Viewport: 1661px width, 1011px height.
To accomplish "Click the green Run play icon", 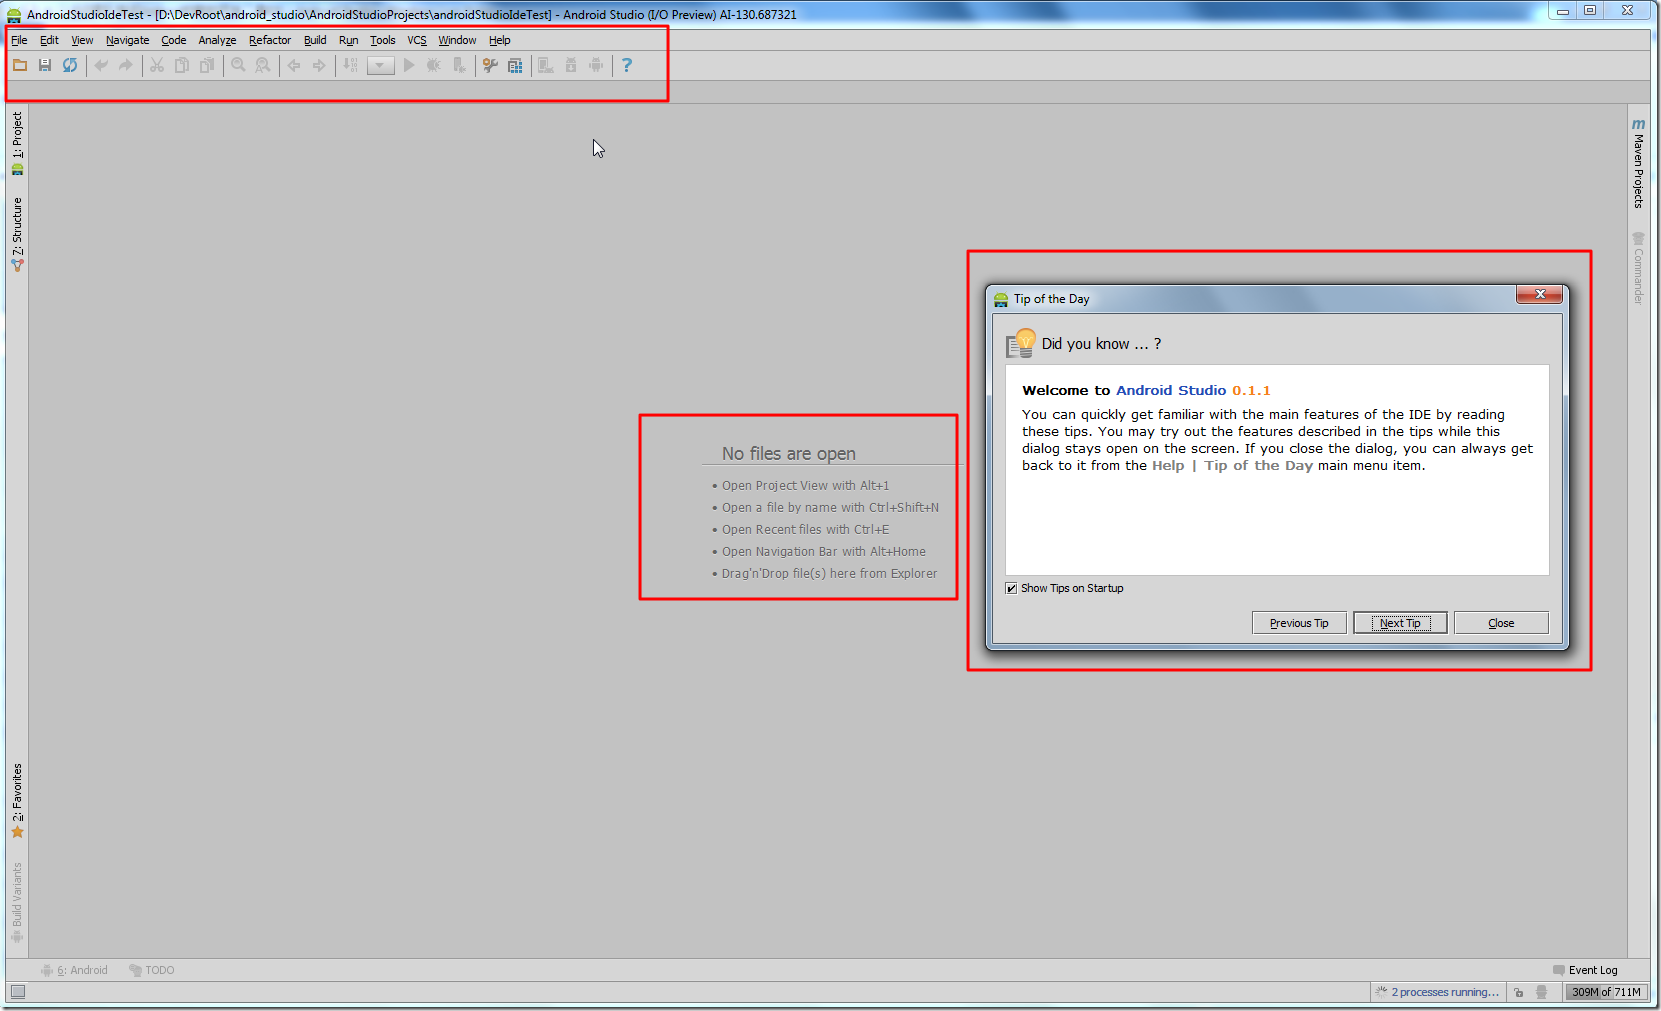I will pos(409,65).
